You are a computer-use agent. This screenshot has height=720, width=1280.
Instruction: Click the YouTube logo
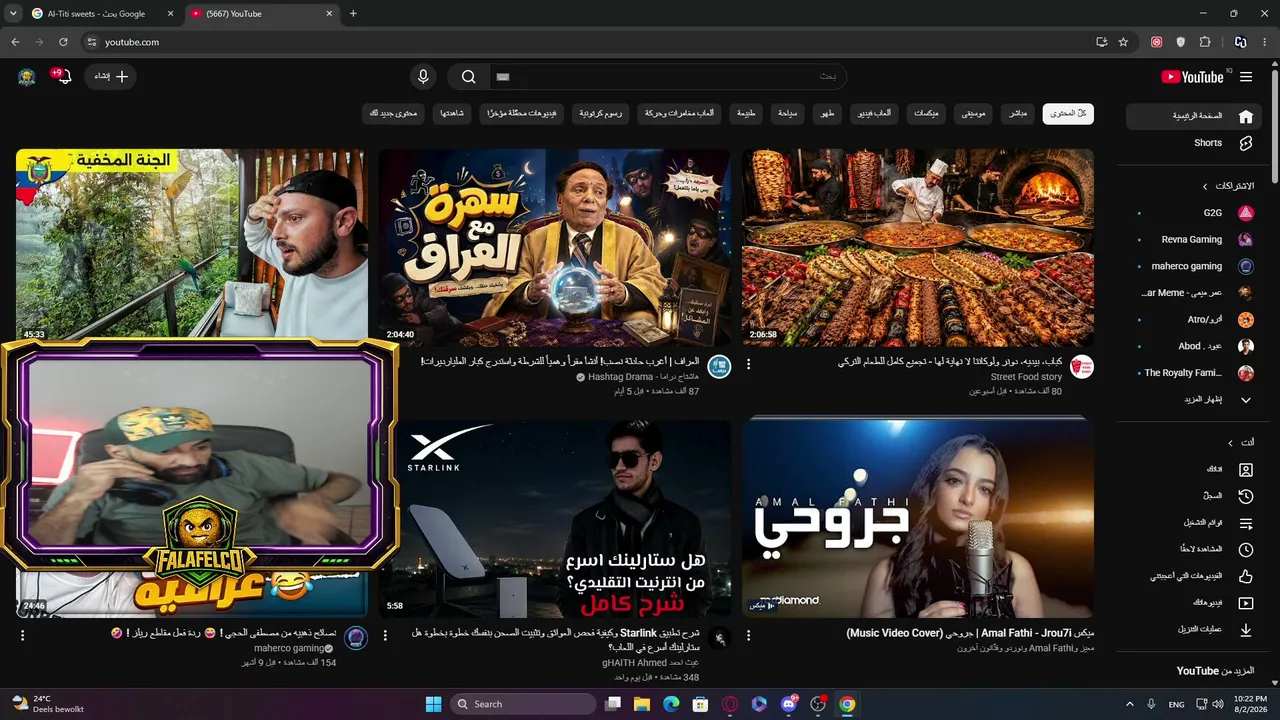(x=1192, y=77)
